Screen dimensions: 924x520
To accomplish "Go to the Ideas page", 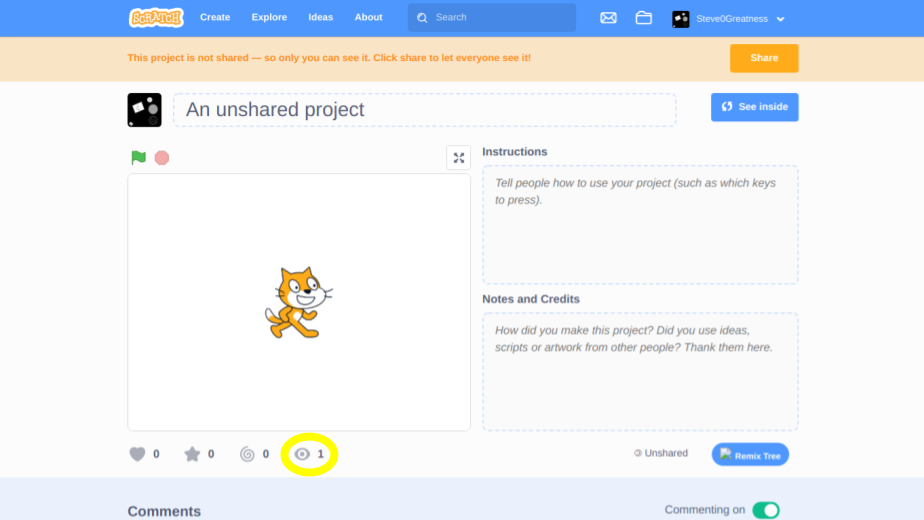I will click(x=321, y=18).
